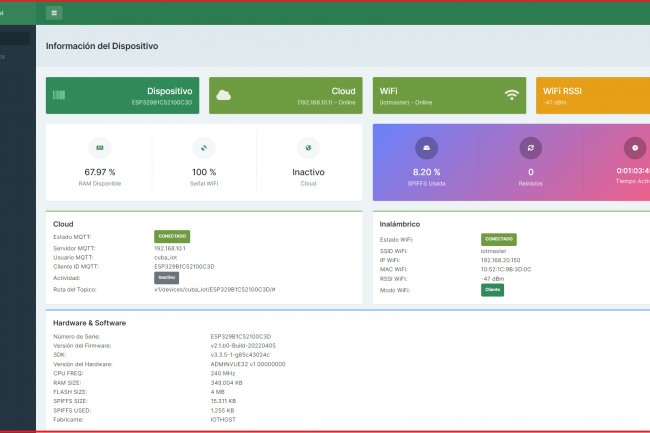This screenshot has width=650, height=433.
Task: Click the Información del Dispositivo heading
Action: pos(102,46)
